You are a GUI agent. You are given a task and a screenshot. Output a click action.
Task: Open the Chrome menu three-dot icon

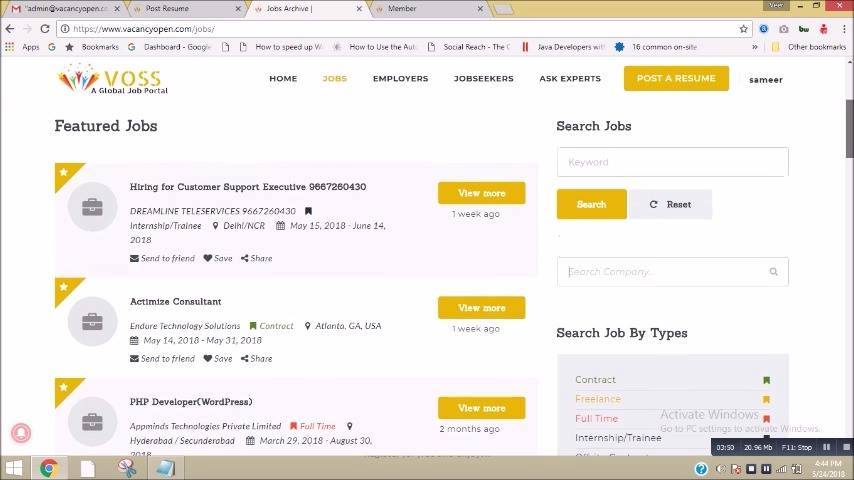(x=844, y=29)
